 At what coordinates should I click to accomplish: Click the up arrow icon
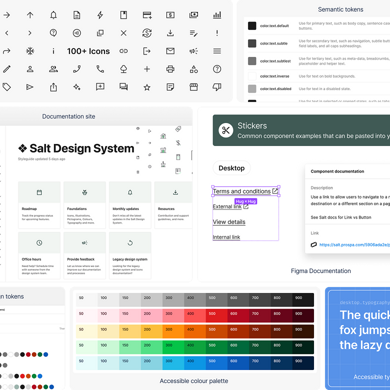click(x=30, y=15)
